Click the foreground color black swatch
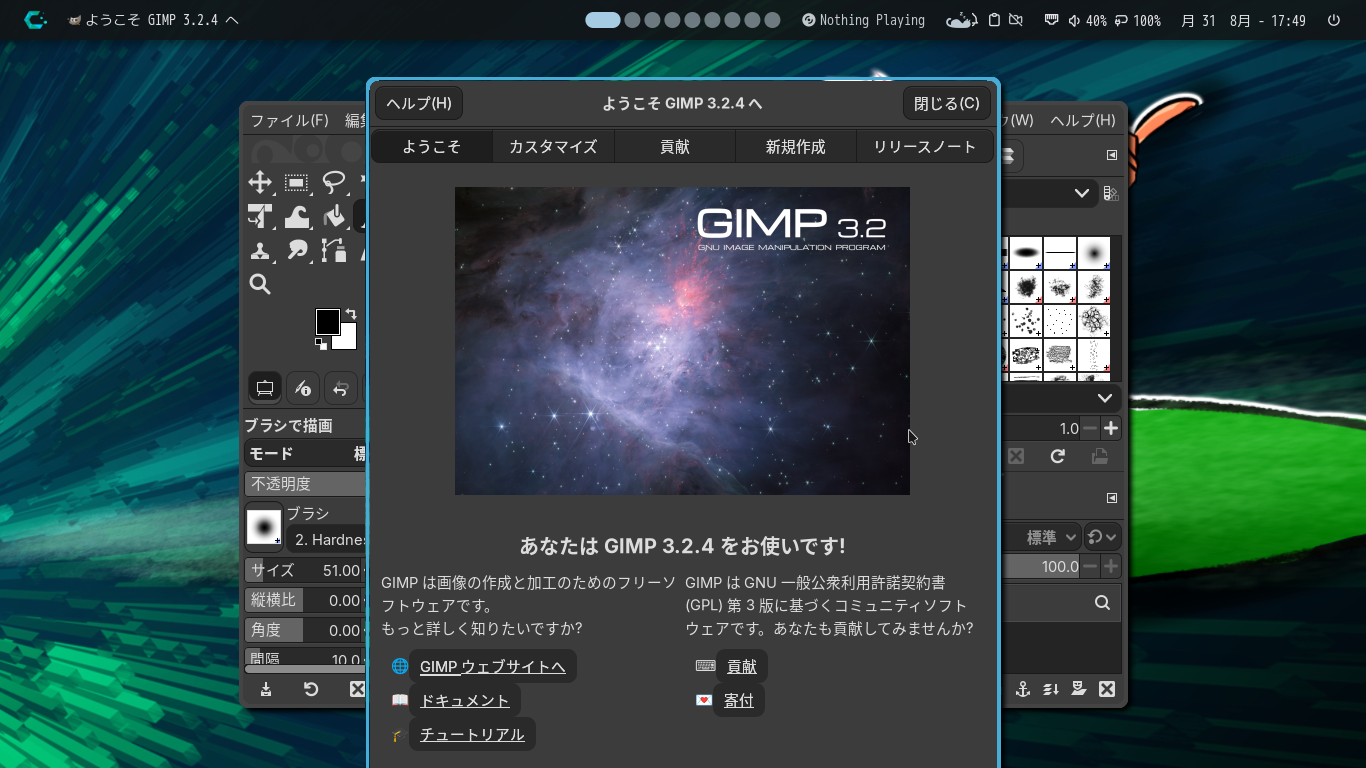1366x768 pixels. pos(326,321)
